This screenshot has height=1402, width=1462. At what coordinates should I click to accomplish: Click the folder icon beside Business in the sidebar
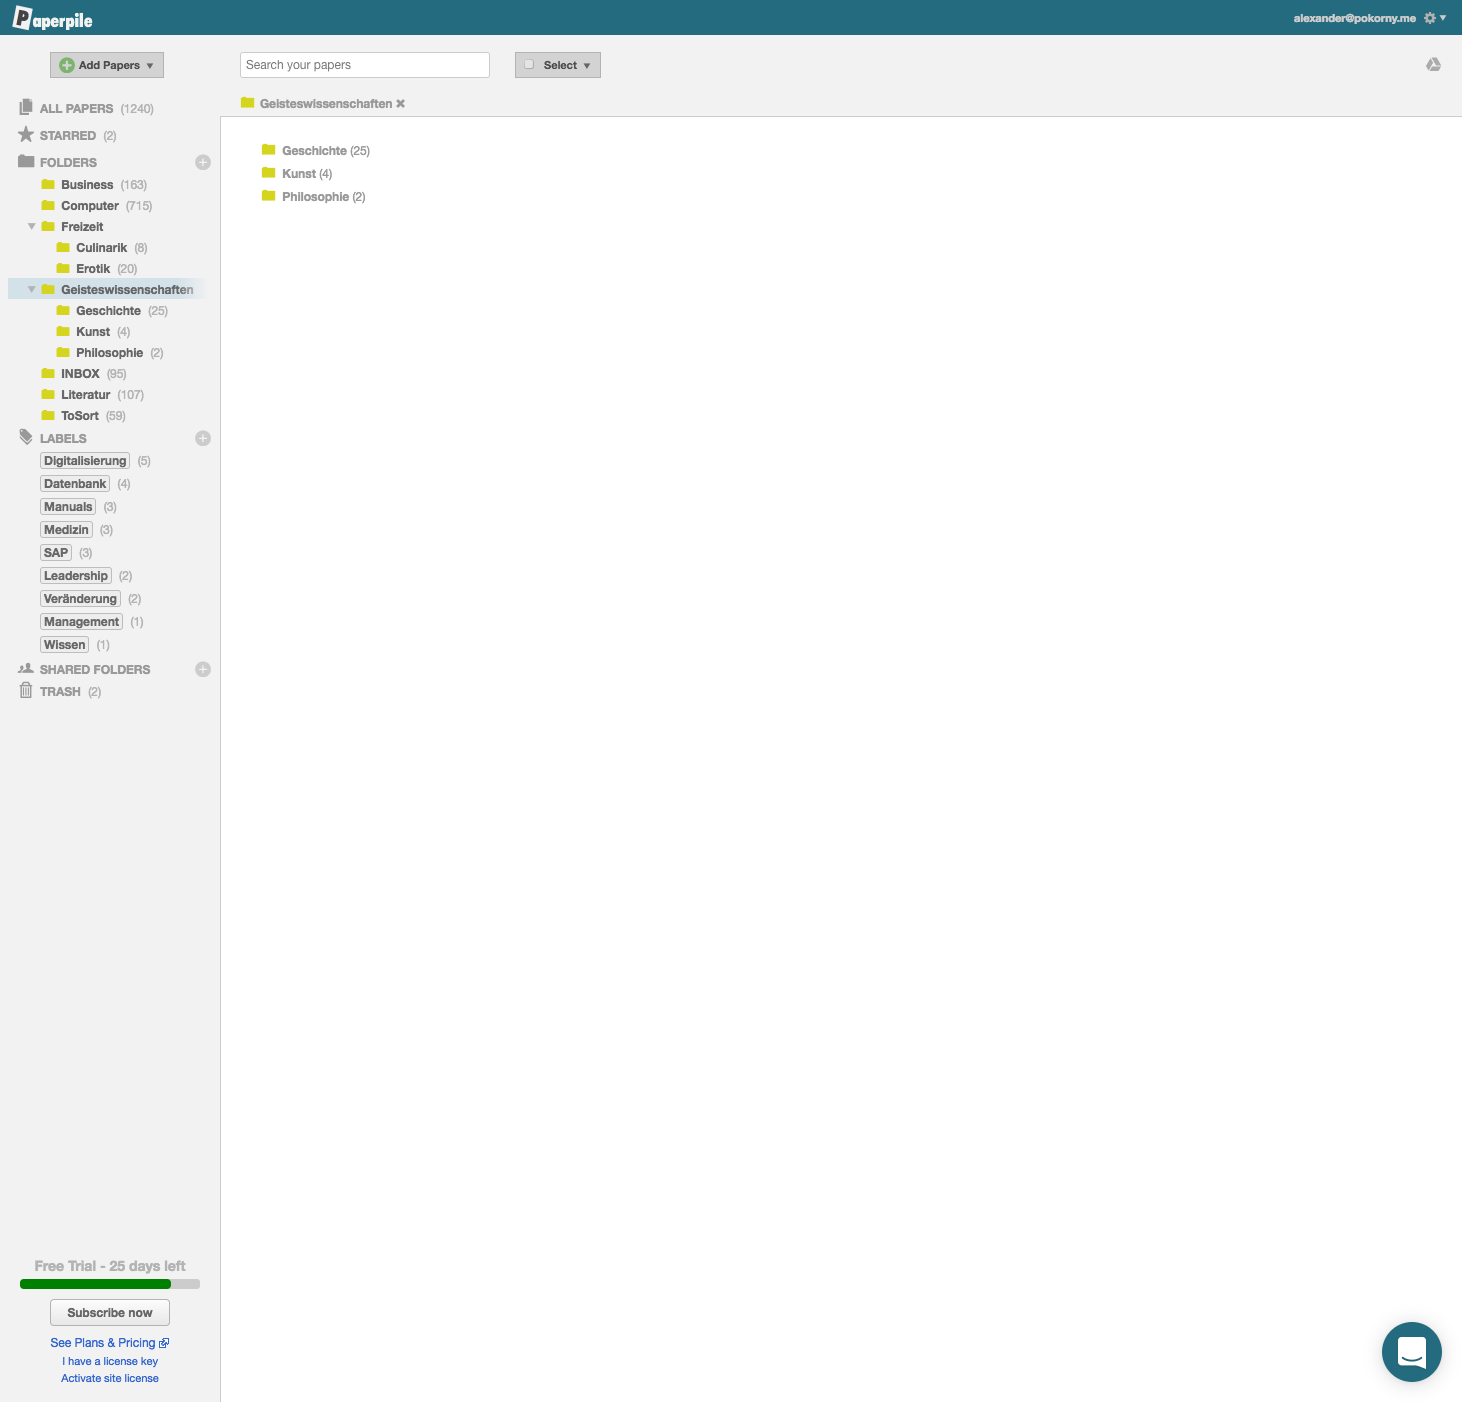[48, 184]
